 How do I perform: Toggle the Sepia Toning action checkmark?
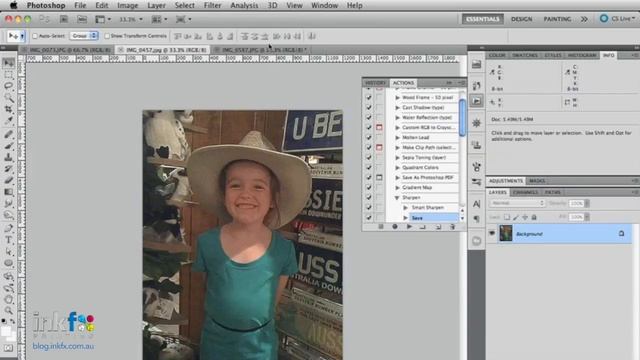369,158
